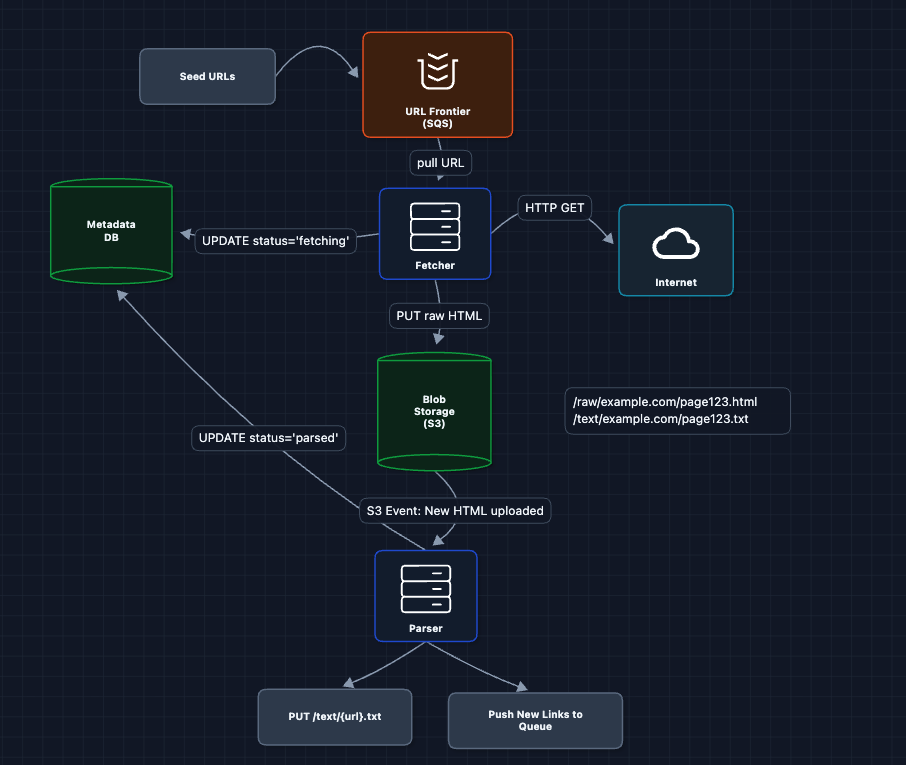The width and height of the screenshot is (906, 765).
Task: Select the 'pull URL' edge label
Action: (x=438, y=162)
